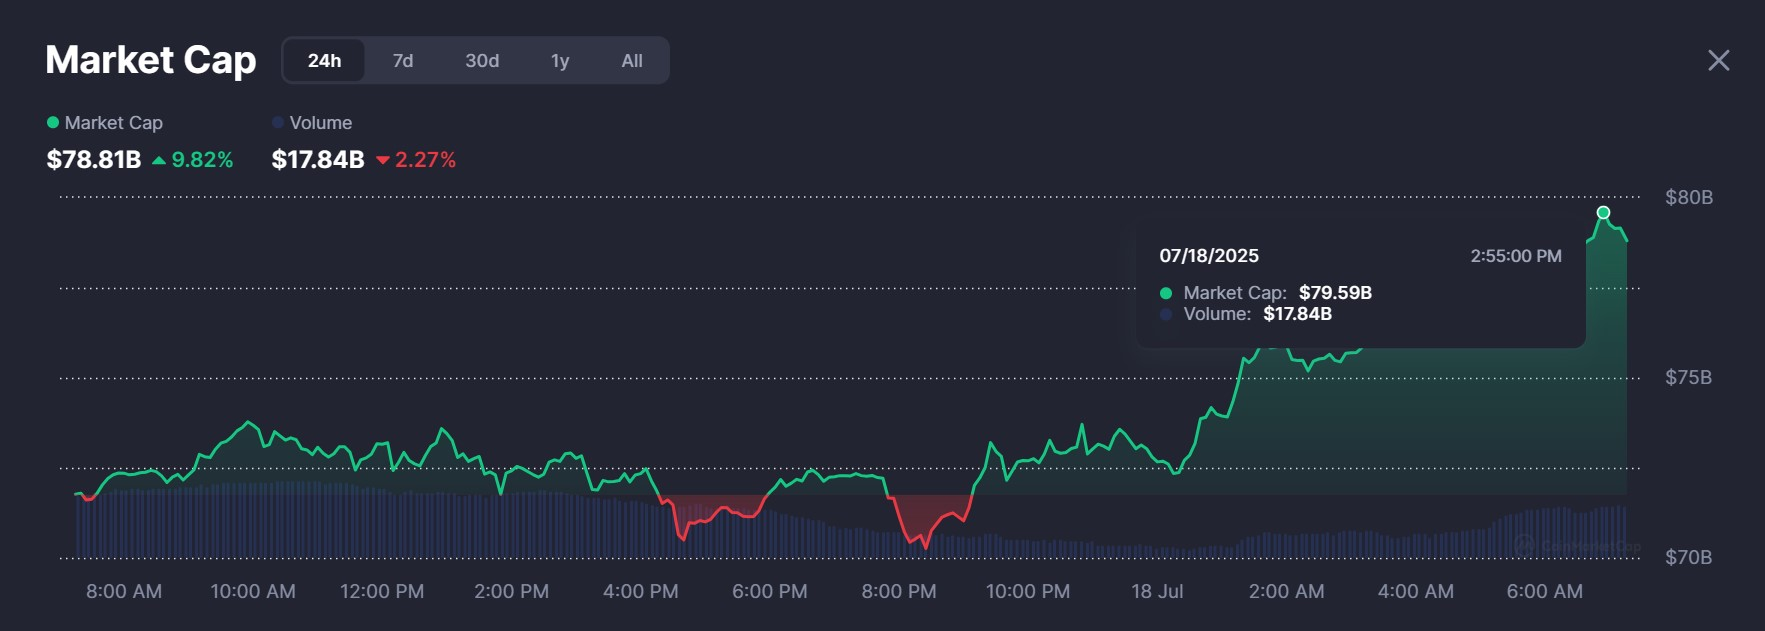Select the 24h time range
Viewport: 1765px width, 631px height.
[324, 61]
